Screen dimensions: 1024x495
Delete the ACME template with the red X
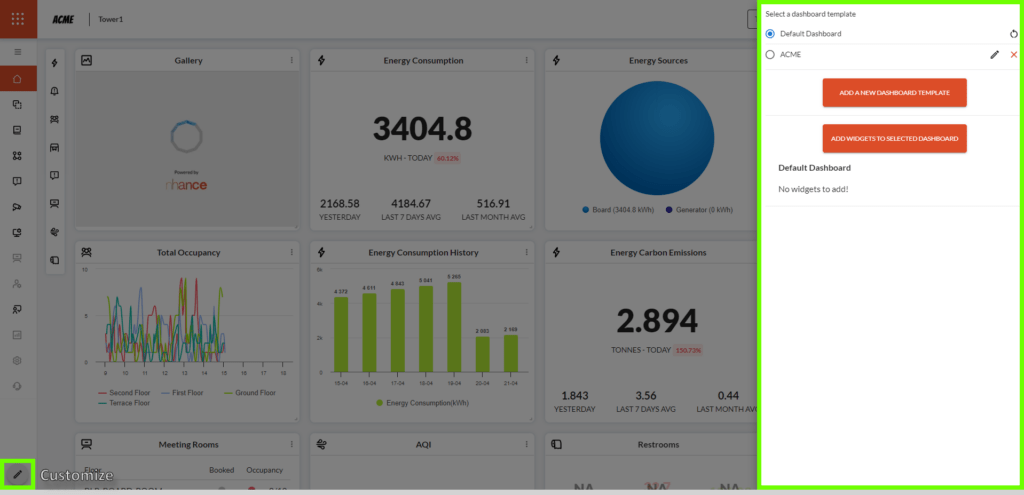(x=1013, y=54)
